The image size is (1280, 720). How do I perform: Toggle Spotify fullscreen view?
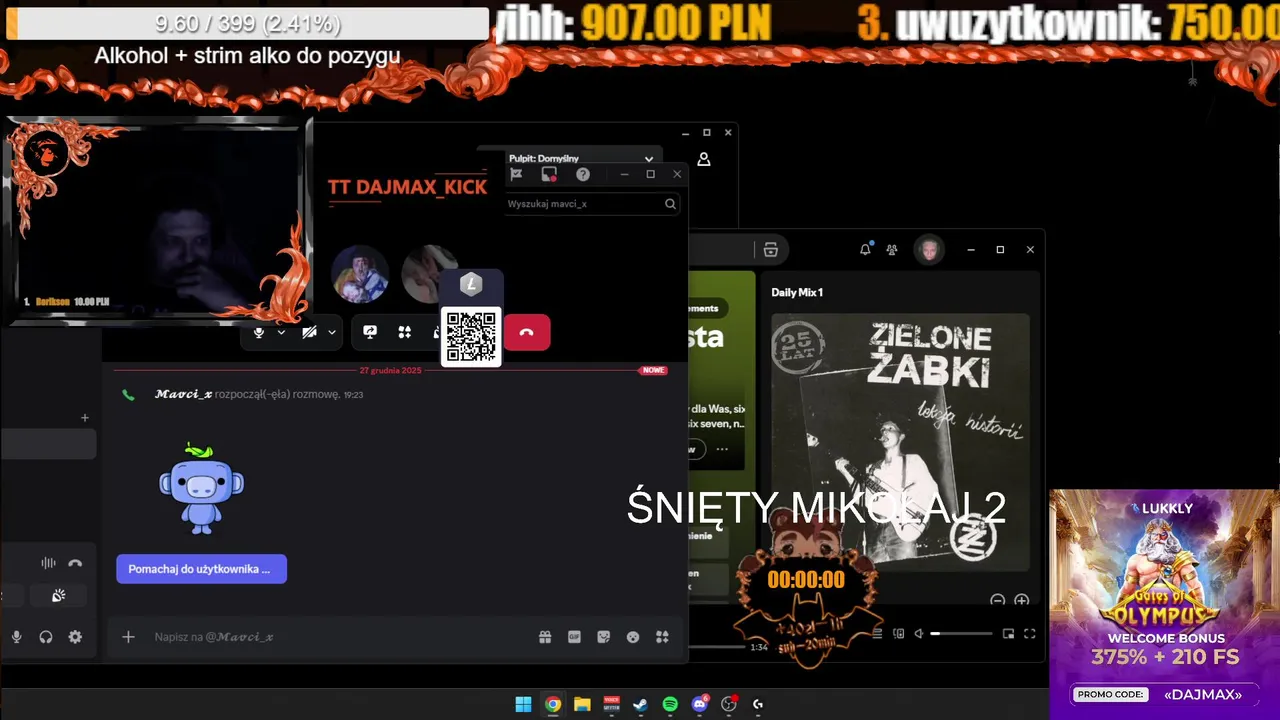click(x=1029, y=633)
